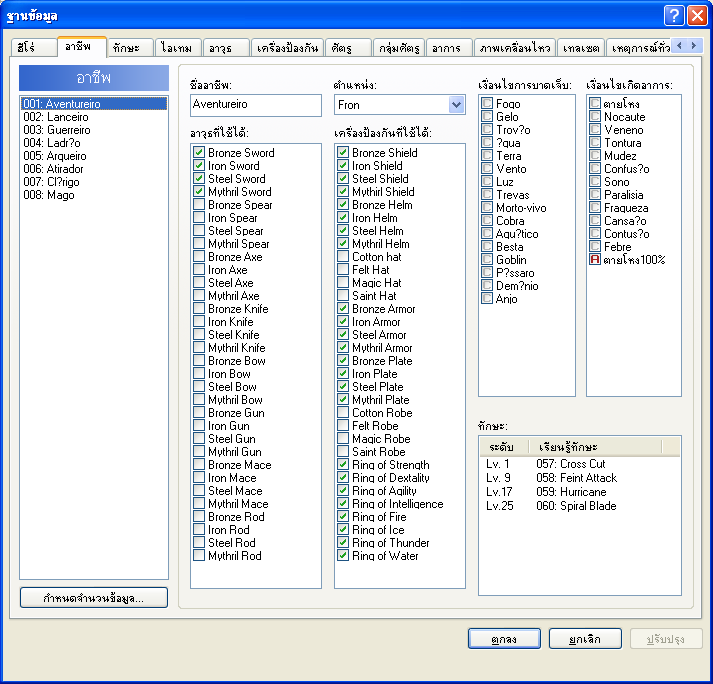
Task: Toggle the Paralisia state checkbox
Action: (595, 195)
